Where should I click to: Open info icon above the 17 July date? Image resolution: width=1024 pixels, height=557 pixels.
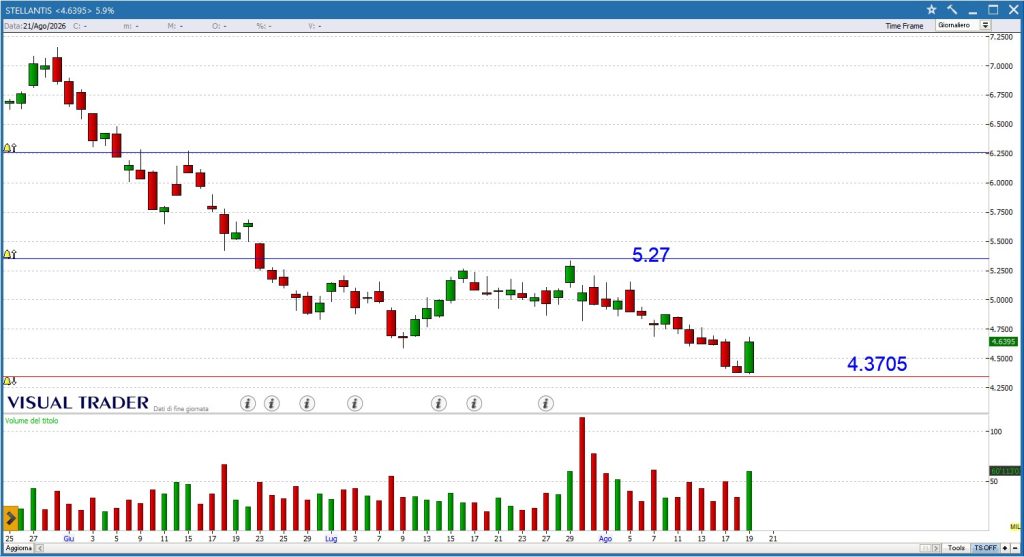474,404
